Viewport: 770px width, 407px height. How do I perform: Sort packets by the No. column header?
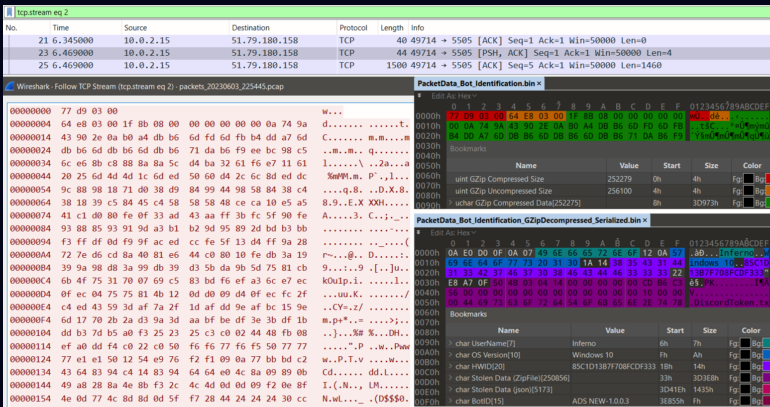(26, 28)
